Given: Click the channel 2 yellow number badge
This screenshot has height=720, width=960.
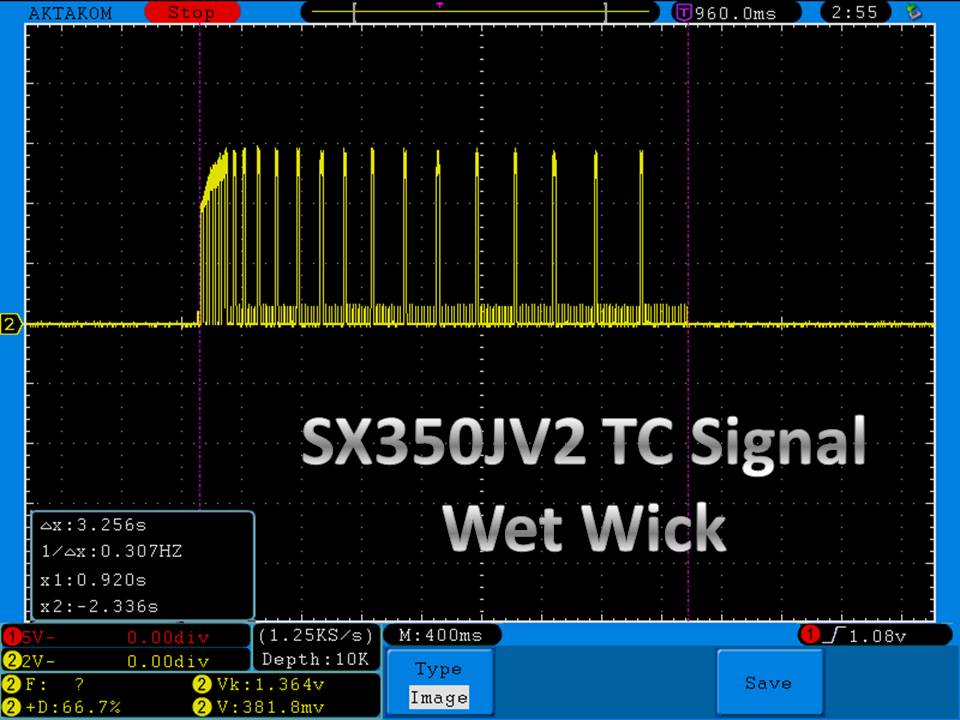Looking at the screenshot, I should pyautogui.click(x=12, y=660).
